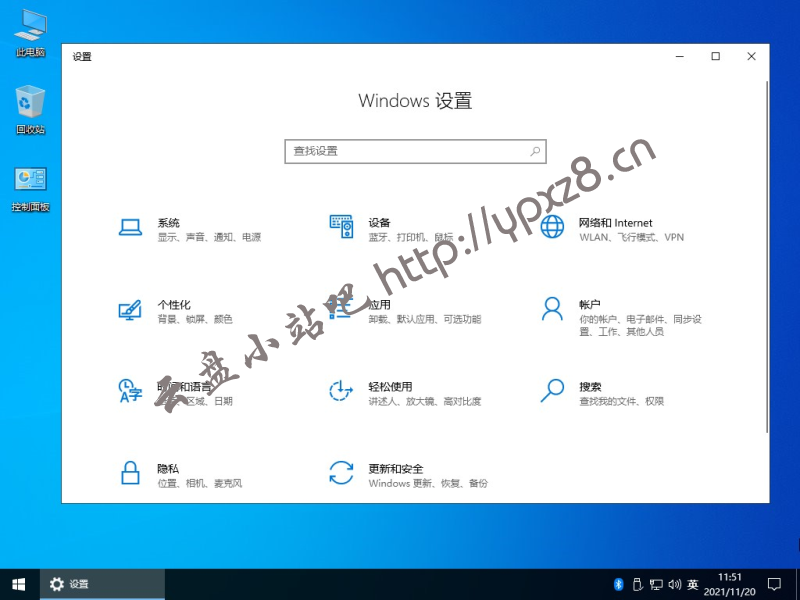Open the 系统 laptop icon
This screenshot has height=600, width=800.
coord(130,227)
